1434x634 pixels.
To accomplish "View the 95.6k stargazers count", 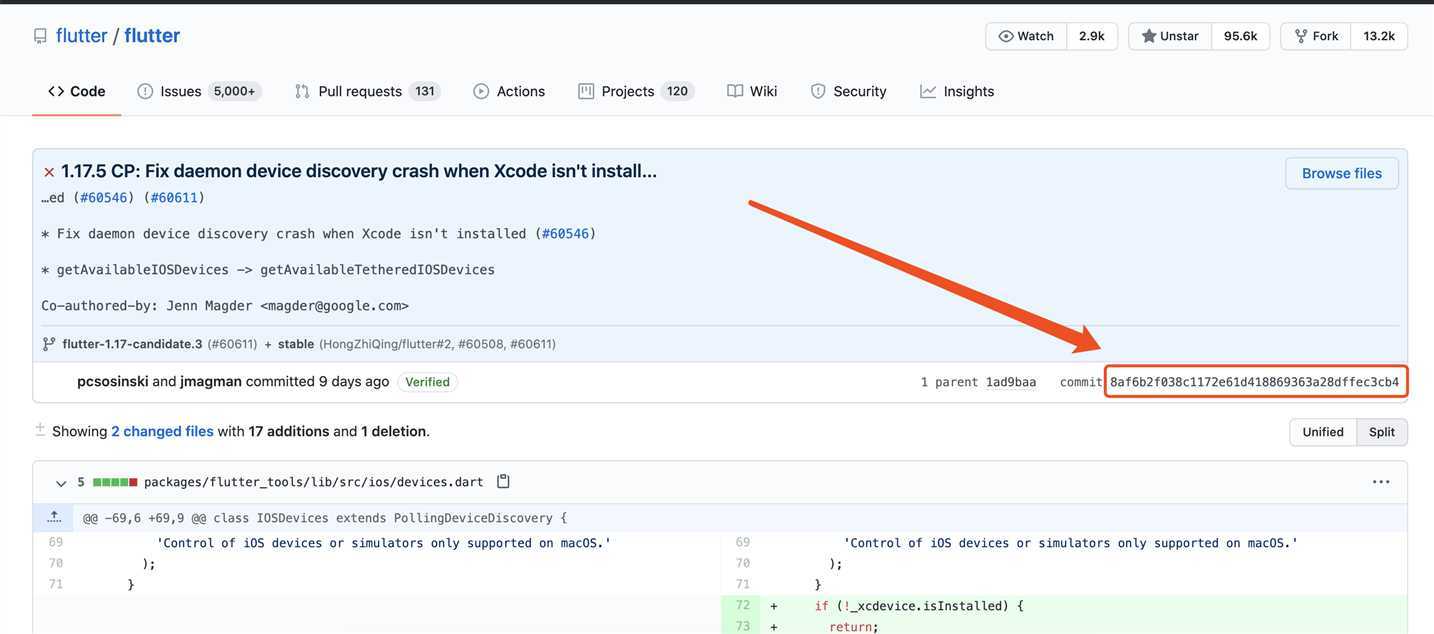I will [1241, 36].
